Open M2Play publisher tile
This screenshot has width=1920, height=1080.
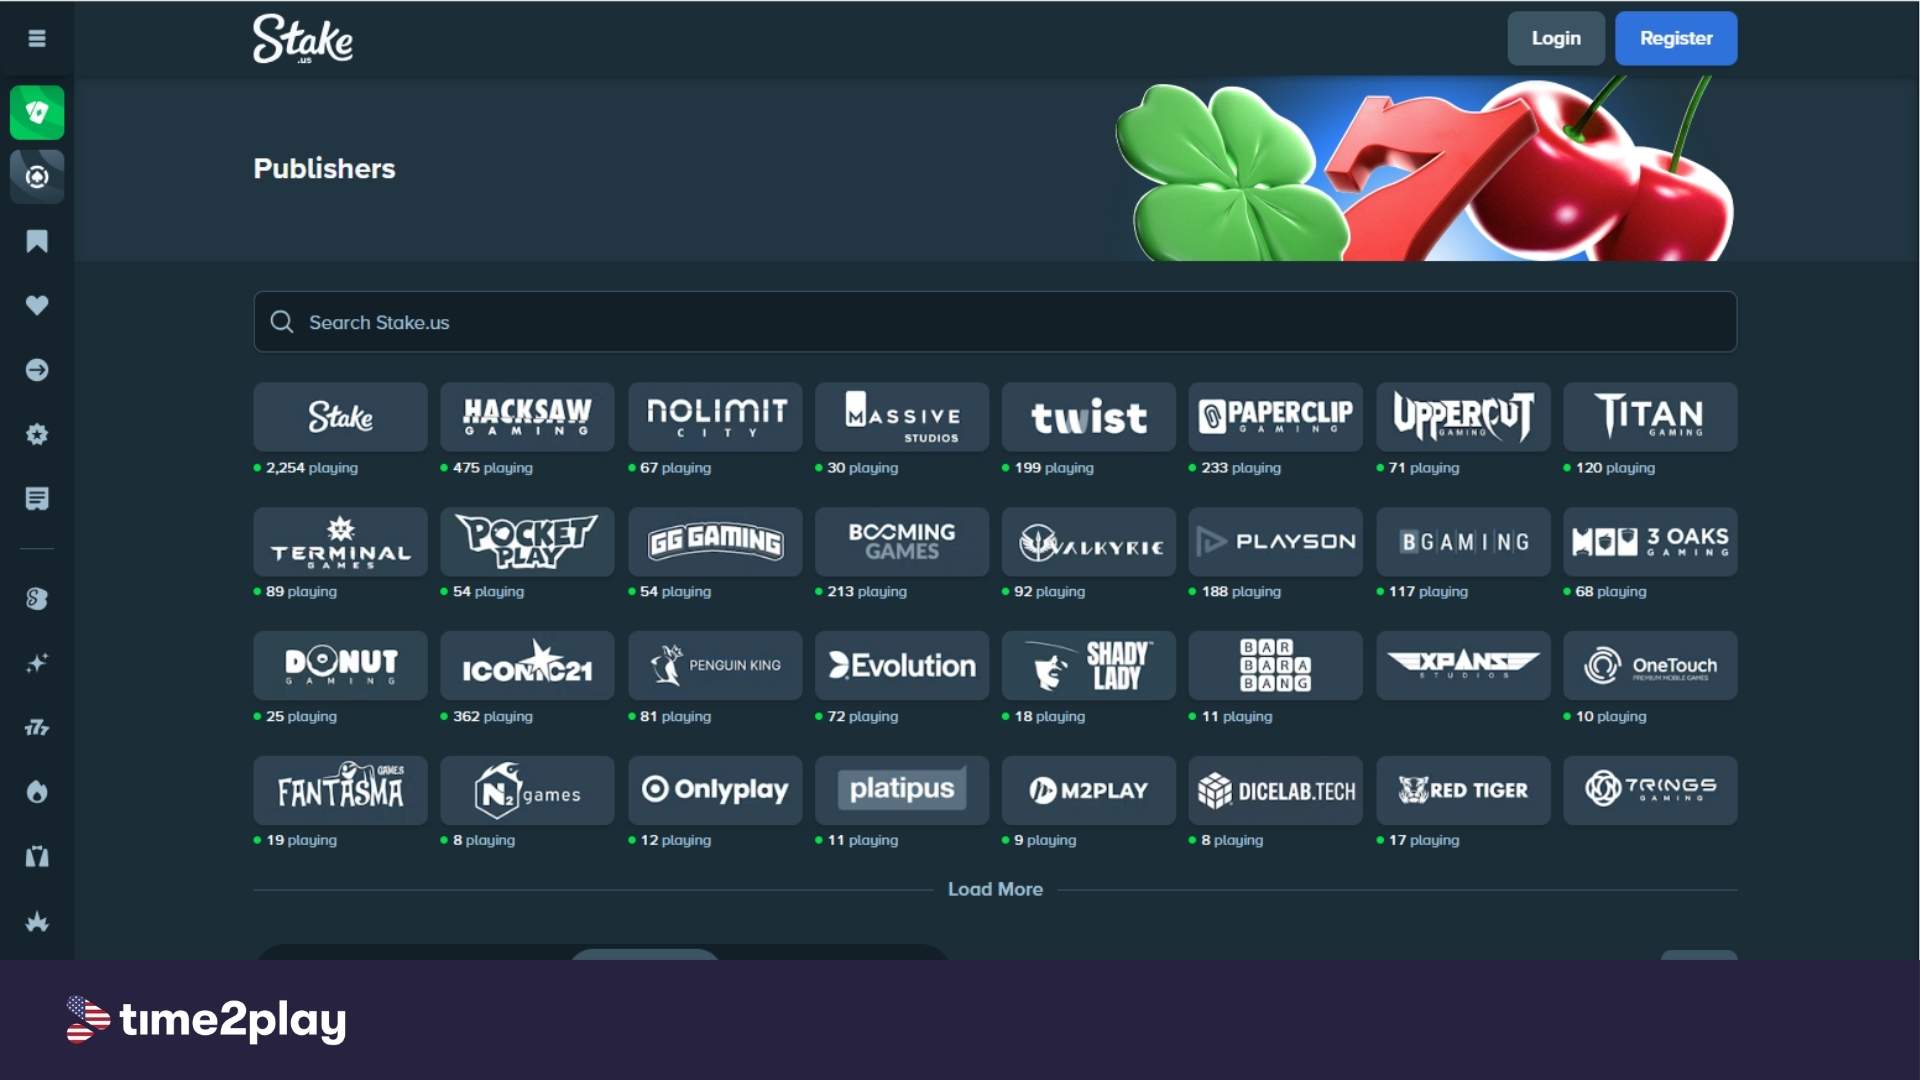[1089, 790]
